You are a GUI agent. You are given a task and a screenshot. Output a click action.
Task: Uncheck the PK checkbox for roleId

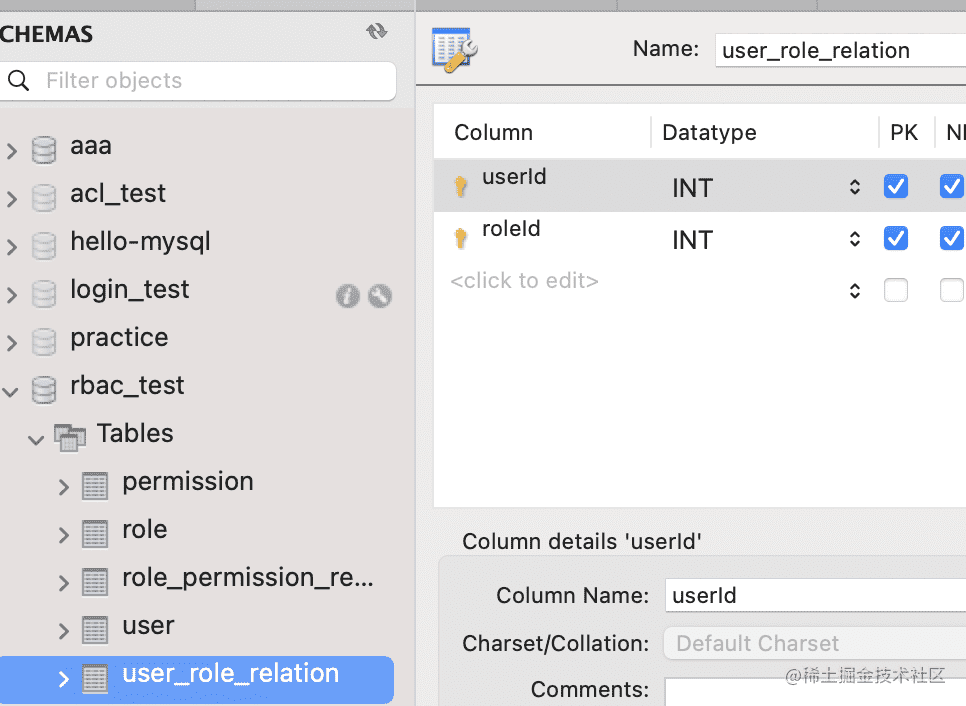pos(896,238)
